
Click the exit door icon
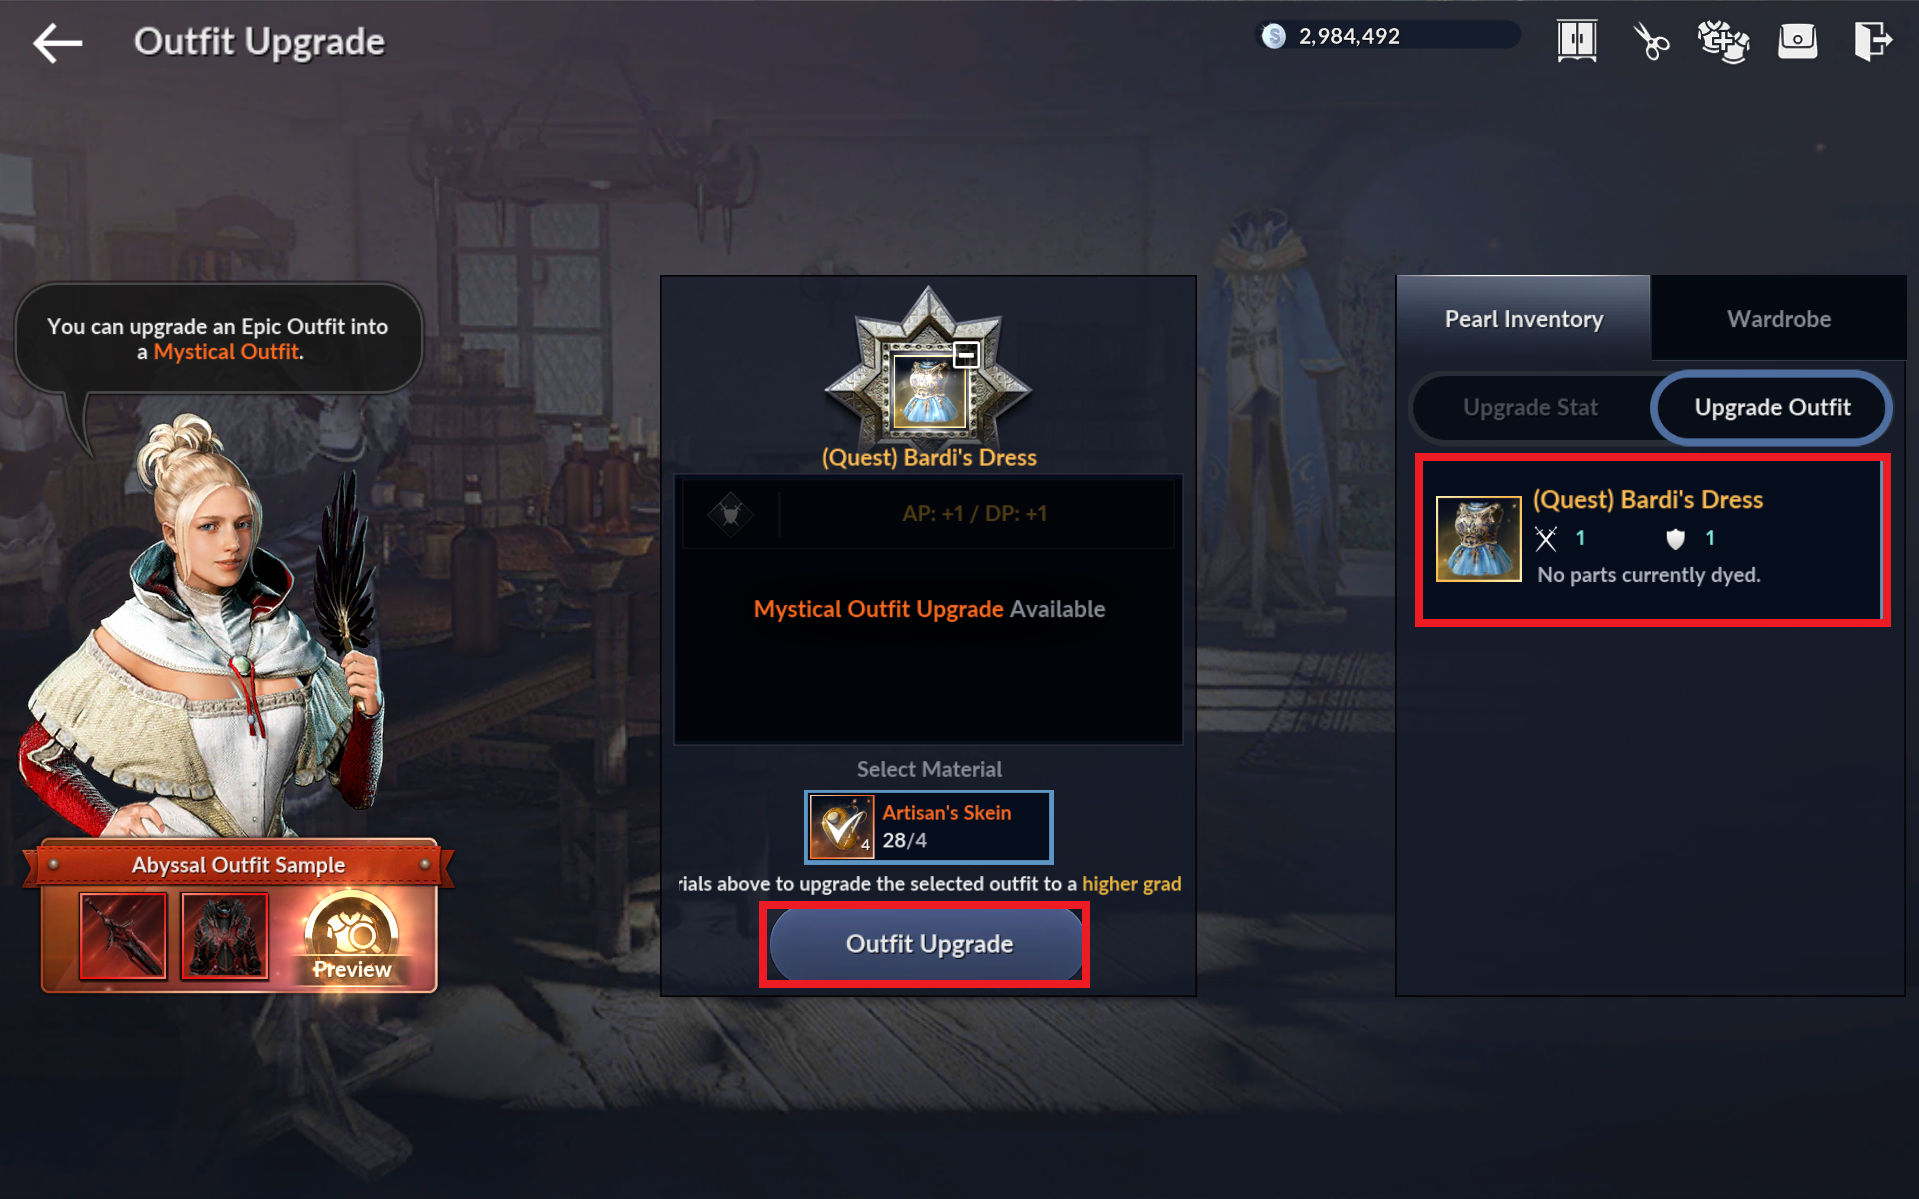1872,41
